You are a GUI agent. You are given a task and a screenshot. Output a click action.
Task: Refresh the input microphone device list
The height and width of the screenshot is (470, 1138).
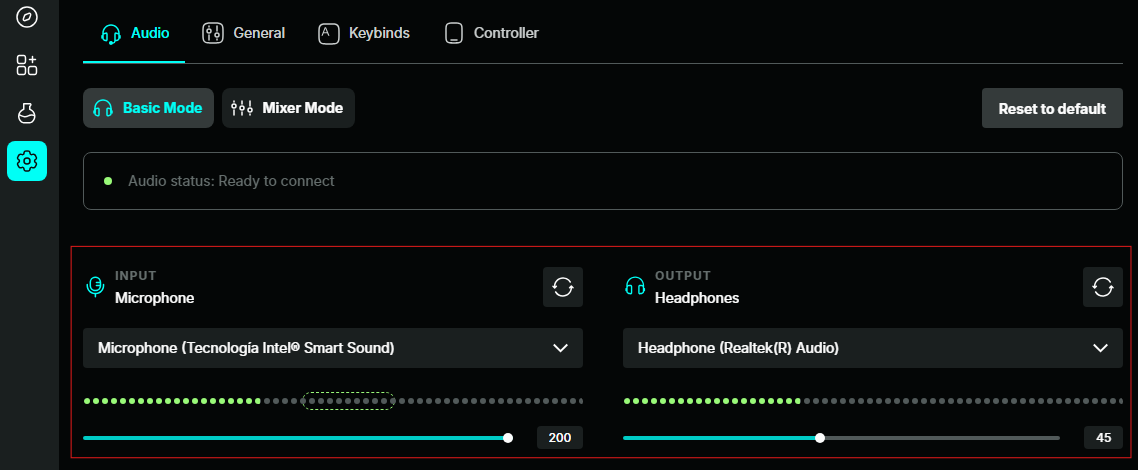pyautogui.click(x=563, y=287)
